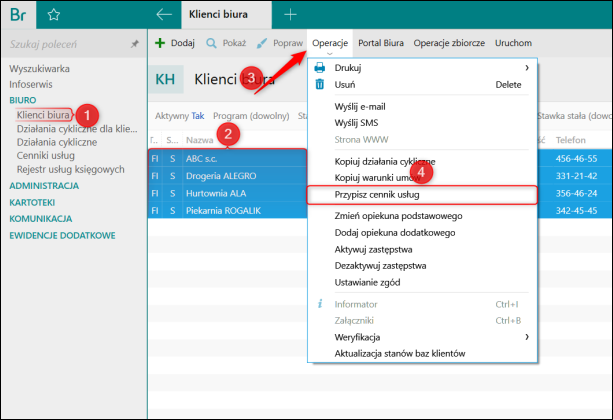This screenshot has width=613, height=420.
Task: Click the Popraw pencil icon
Action: [x=262, y=44]
